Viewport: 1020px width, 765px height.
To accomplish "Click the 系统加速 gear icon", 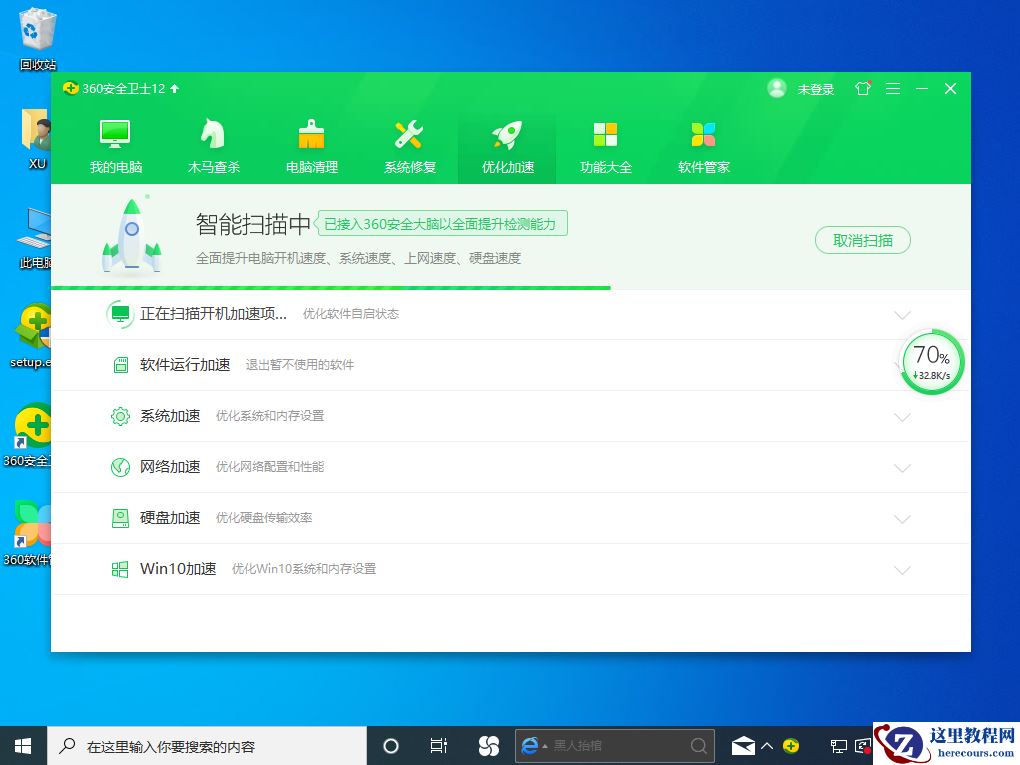I will pyautogui.click(x=121, y=416).
